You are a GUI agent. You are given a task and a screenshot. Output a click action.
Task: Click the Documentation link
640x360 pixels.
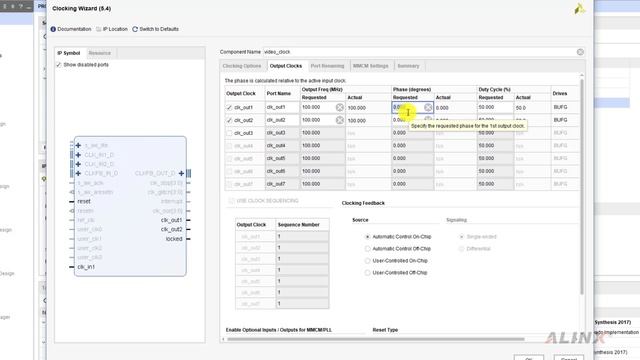tap(74, 29)
